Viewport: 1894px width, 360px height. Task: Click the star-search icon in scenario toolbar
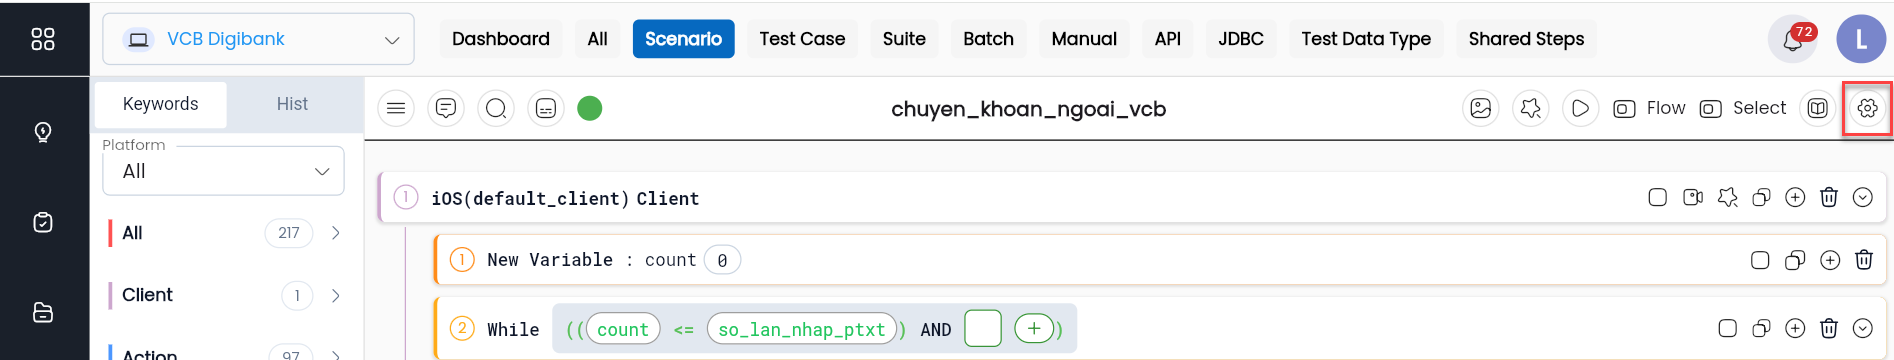1531,108
